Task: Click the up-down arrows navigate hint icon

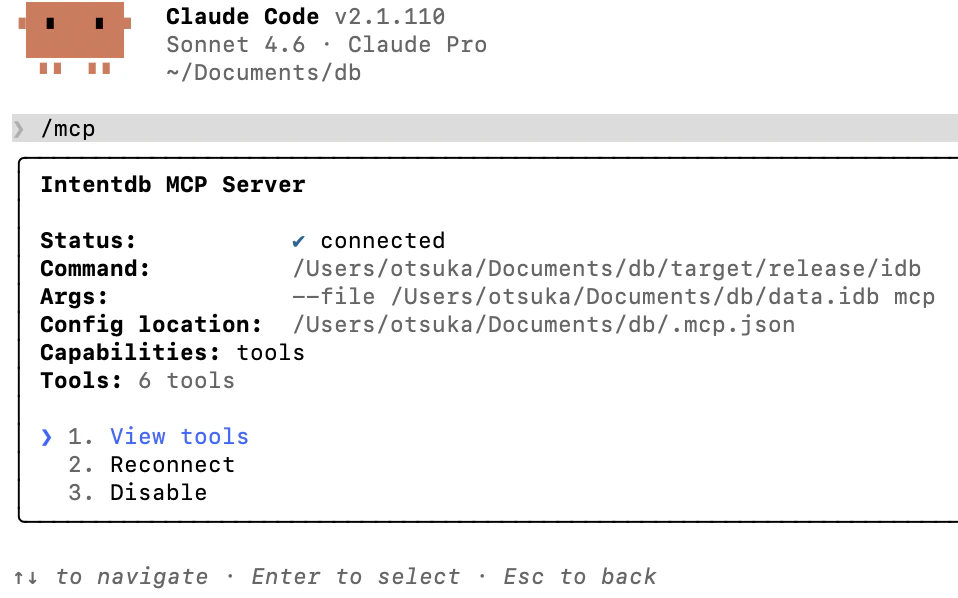Action: [x=26, y=577]
